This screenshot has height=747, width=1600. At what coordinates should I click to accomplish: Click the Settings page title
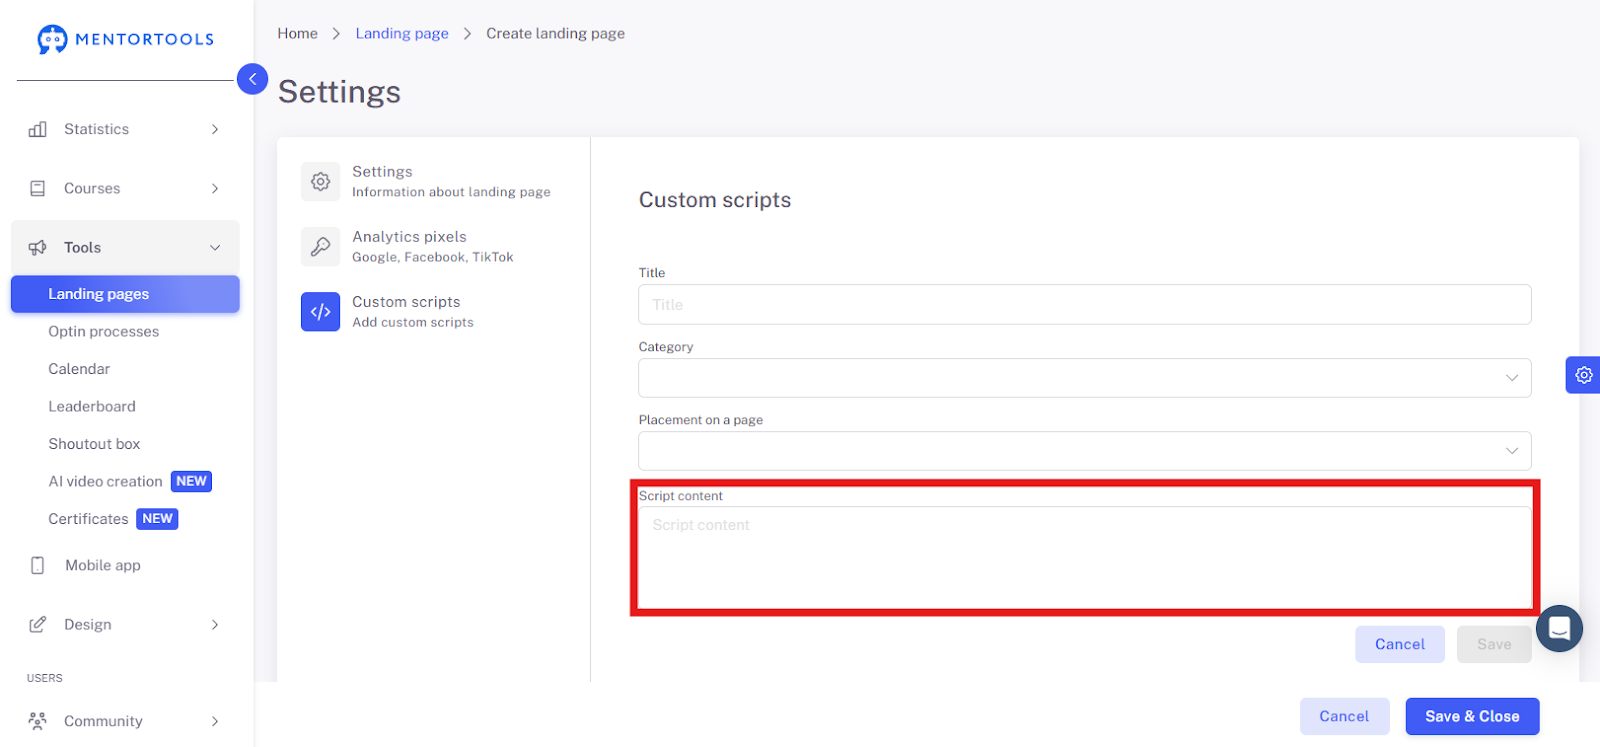pyautogui.click(x=339, y=92)
